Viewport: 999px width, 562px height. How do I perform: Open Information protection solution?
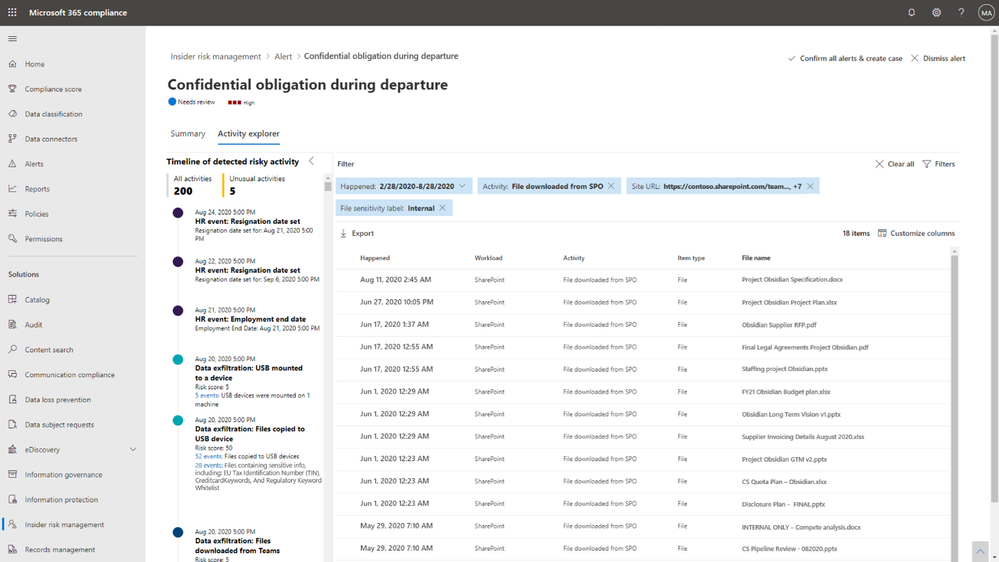[x=61, y=500]
